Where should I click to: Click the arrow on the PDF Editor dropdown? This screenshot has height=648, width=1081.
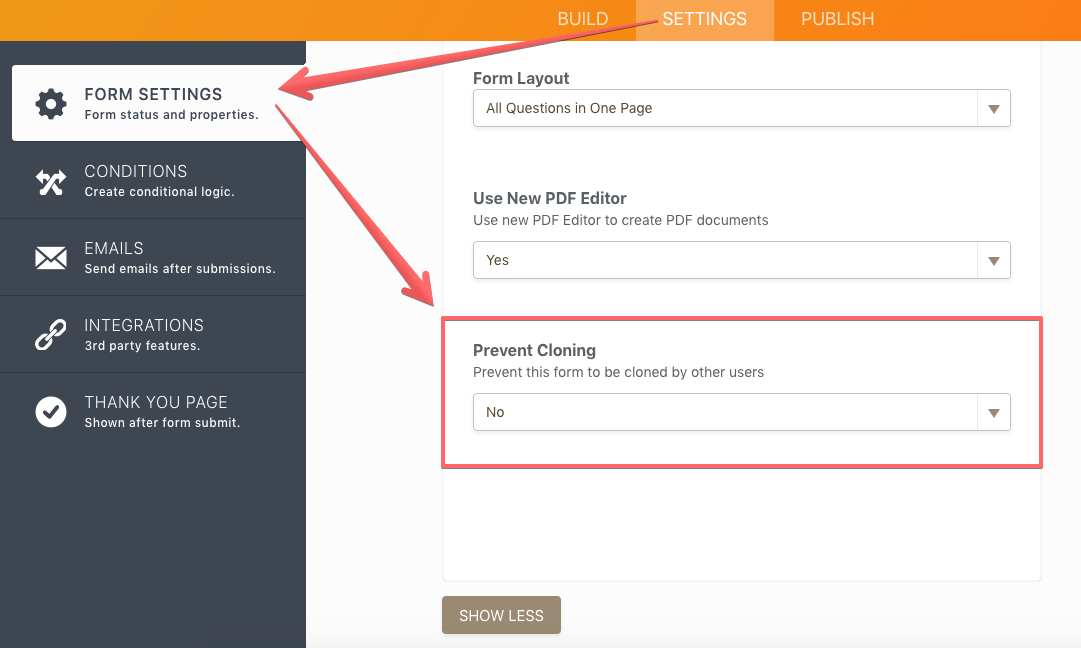pos(993,260)
